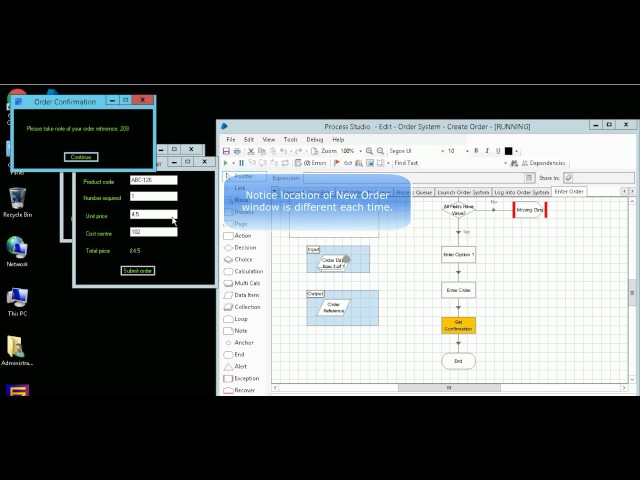Screen dimensions: 640x480
Task: Click the Redo arrow icon
Action: click(298, 151)
